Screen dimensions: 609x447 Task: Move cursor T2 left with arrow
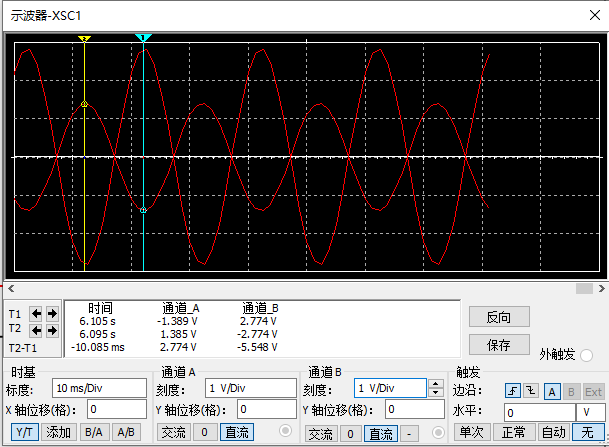pyautogui.click(x=36, y=330)
